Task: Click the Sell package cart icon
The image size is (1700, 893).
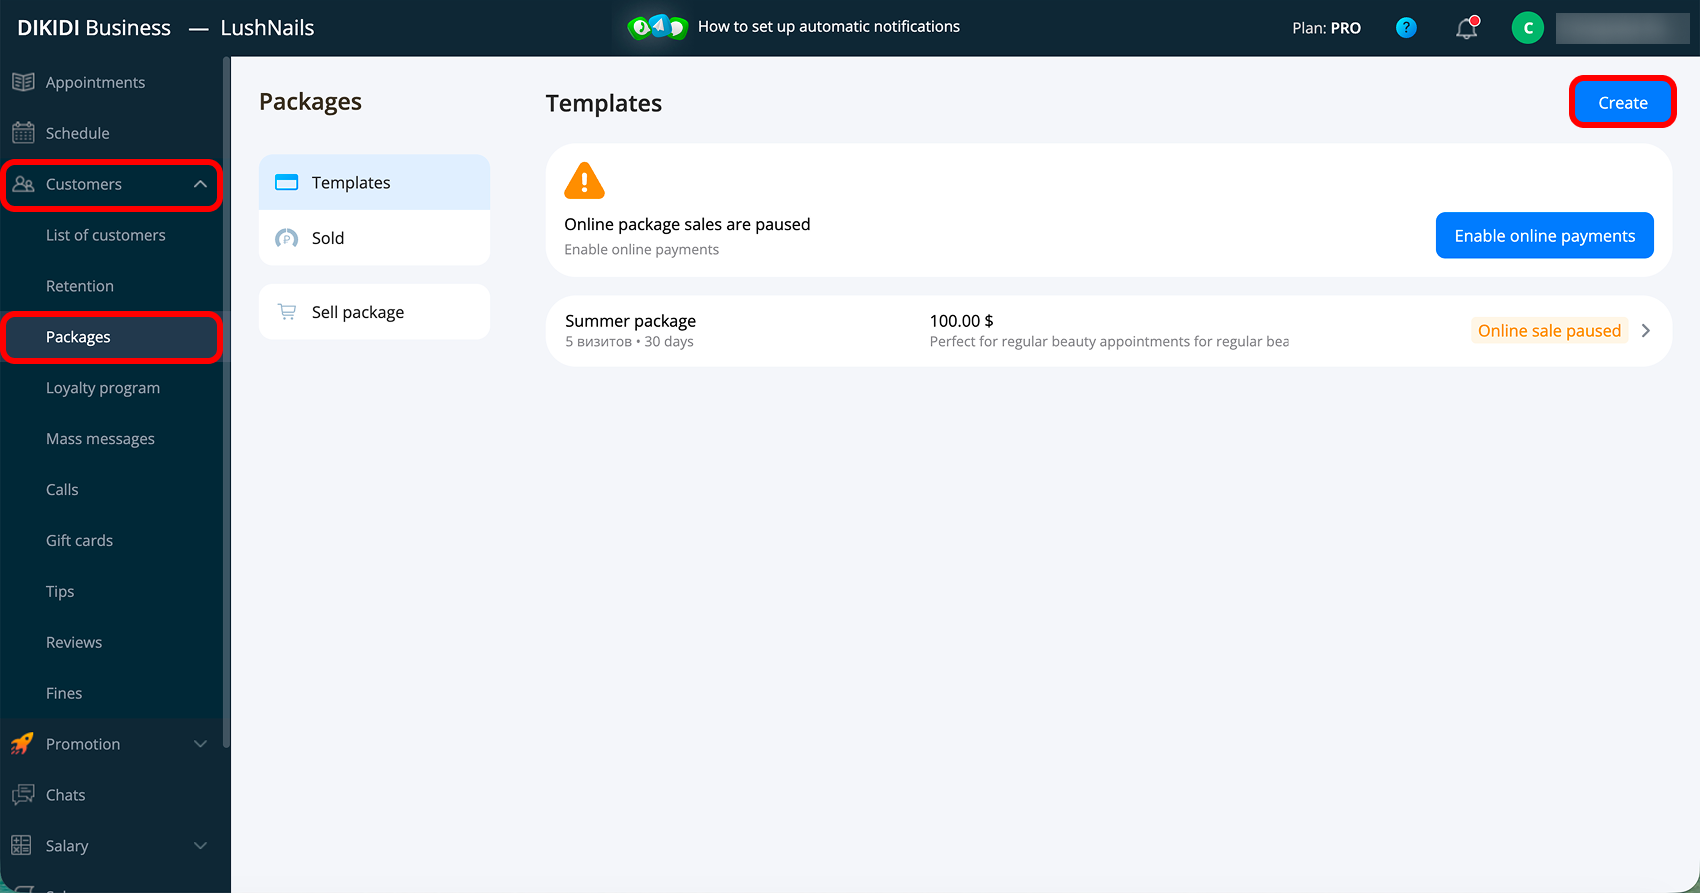Action: (287, 312)
